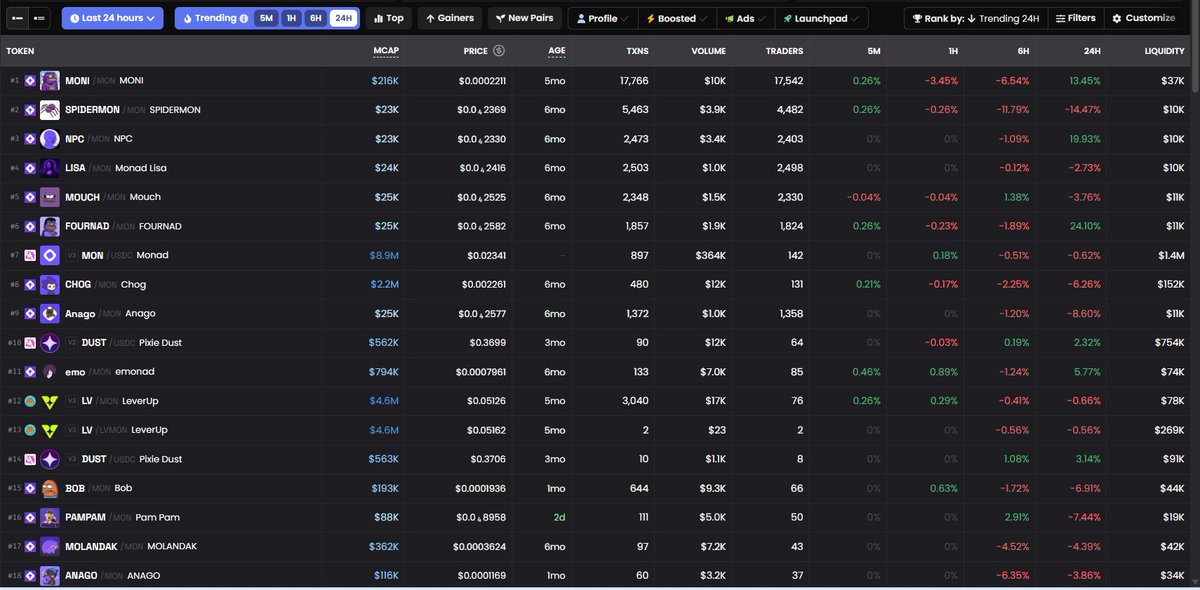Click the Anago avatar in row #9
The width and height of the screenshot is (1200, 590).
pos(50,313)
